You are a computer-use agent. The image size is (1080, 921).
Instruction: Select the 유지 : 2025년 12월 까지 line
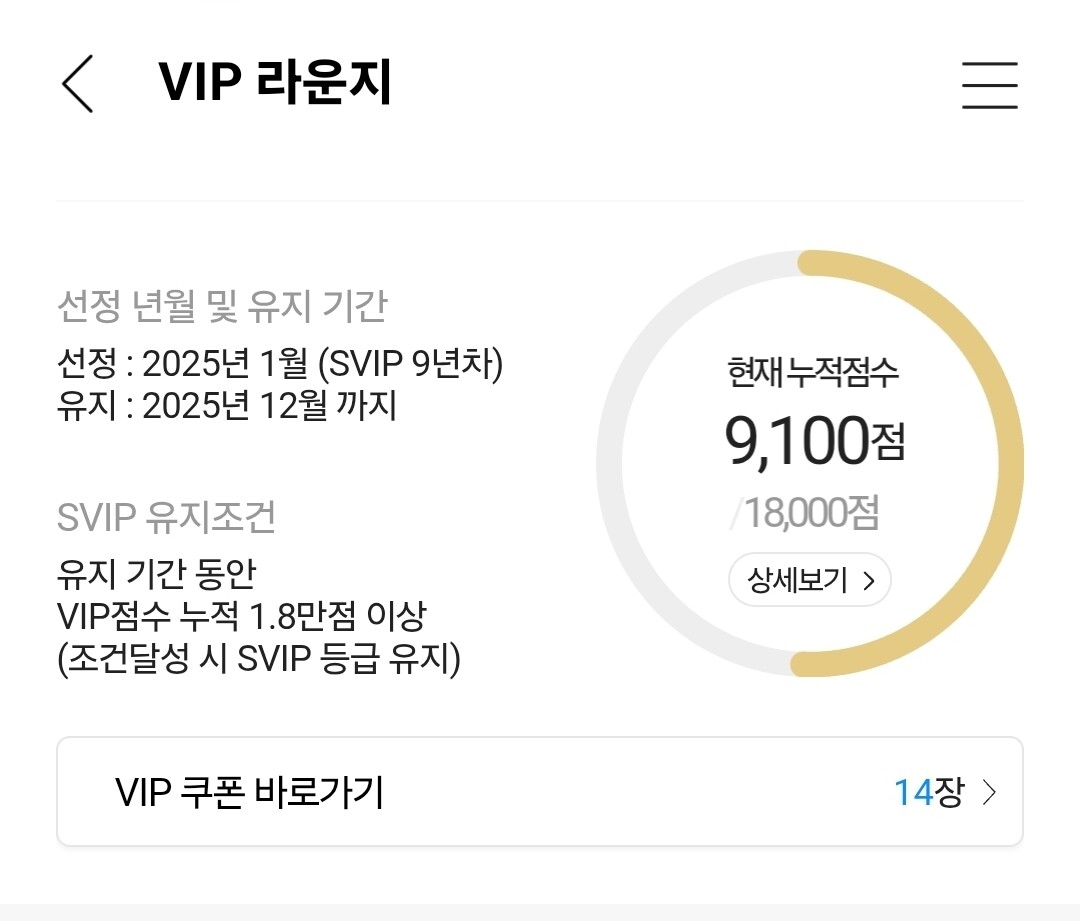[x=227, y=406]
